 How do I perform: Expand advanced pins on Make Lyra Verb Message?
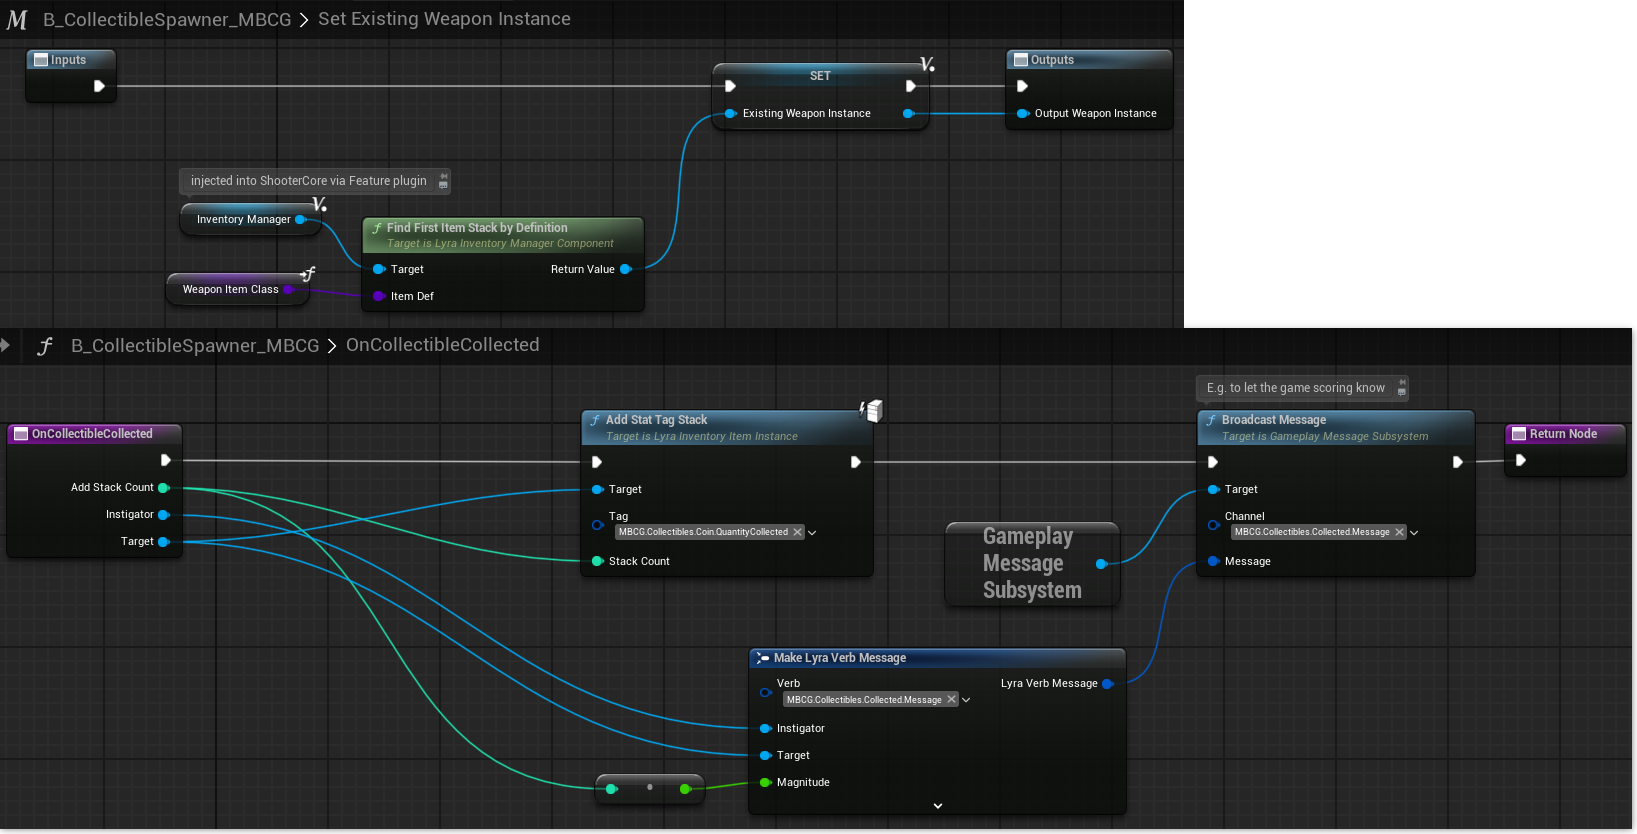click(937, 806)
